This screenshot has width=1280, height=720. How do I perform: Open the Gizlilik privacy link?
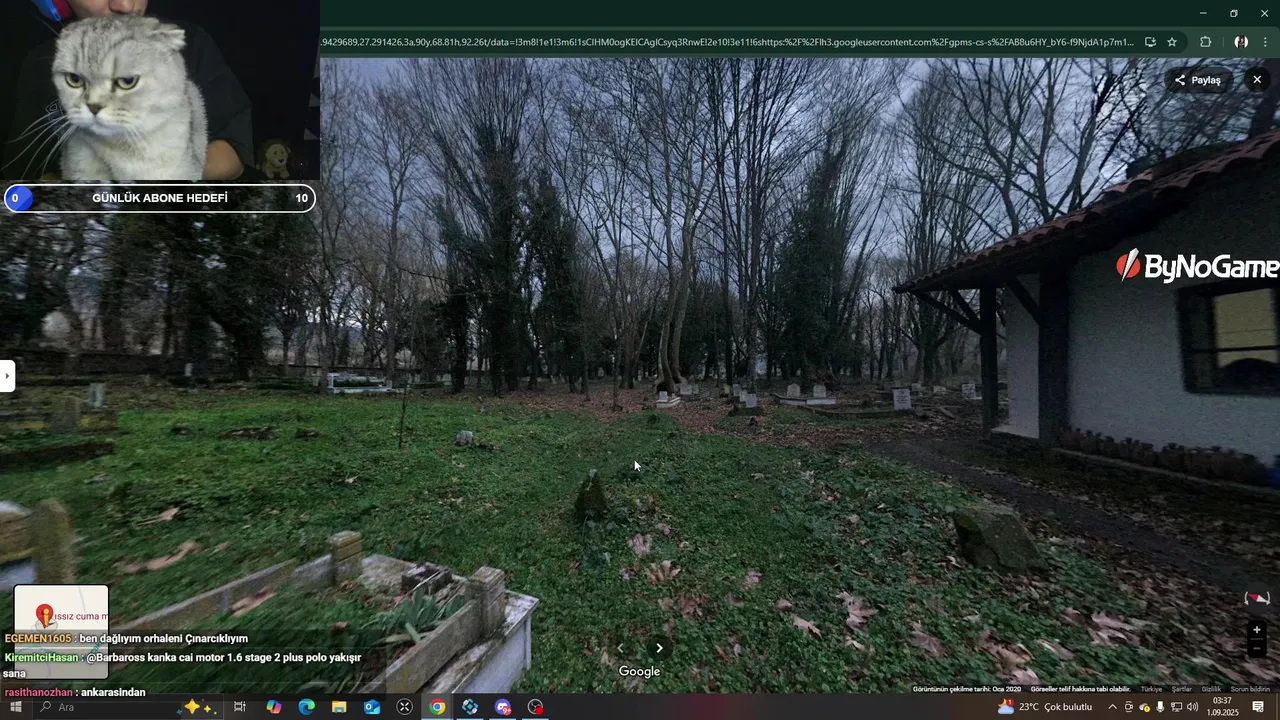1211,689
